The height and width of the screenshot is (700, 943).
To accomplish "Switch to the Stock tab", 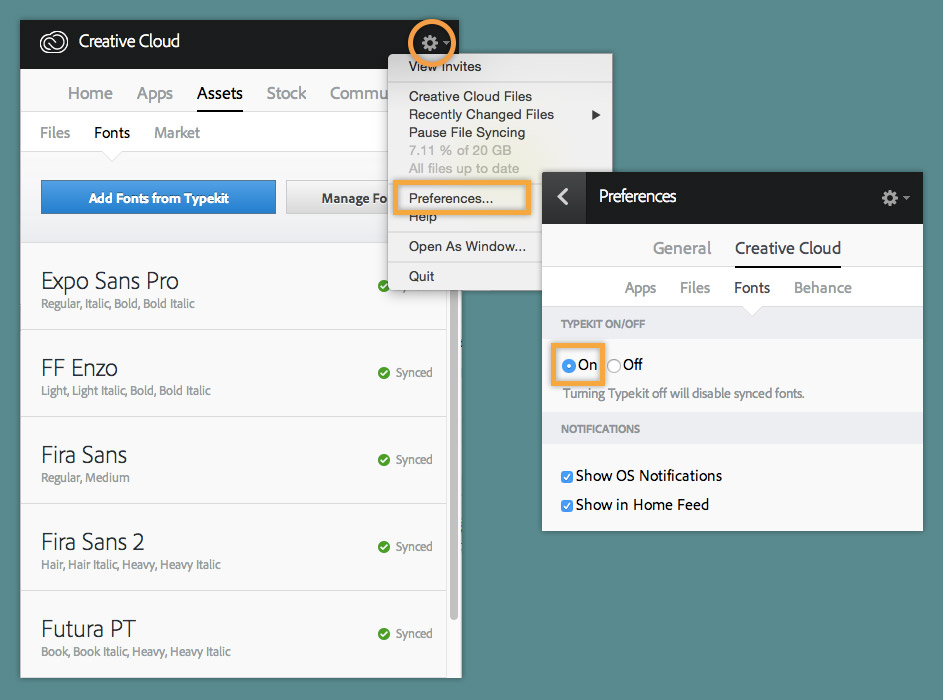I will tap(286, 93).
